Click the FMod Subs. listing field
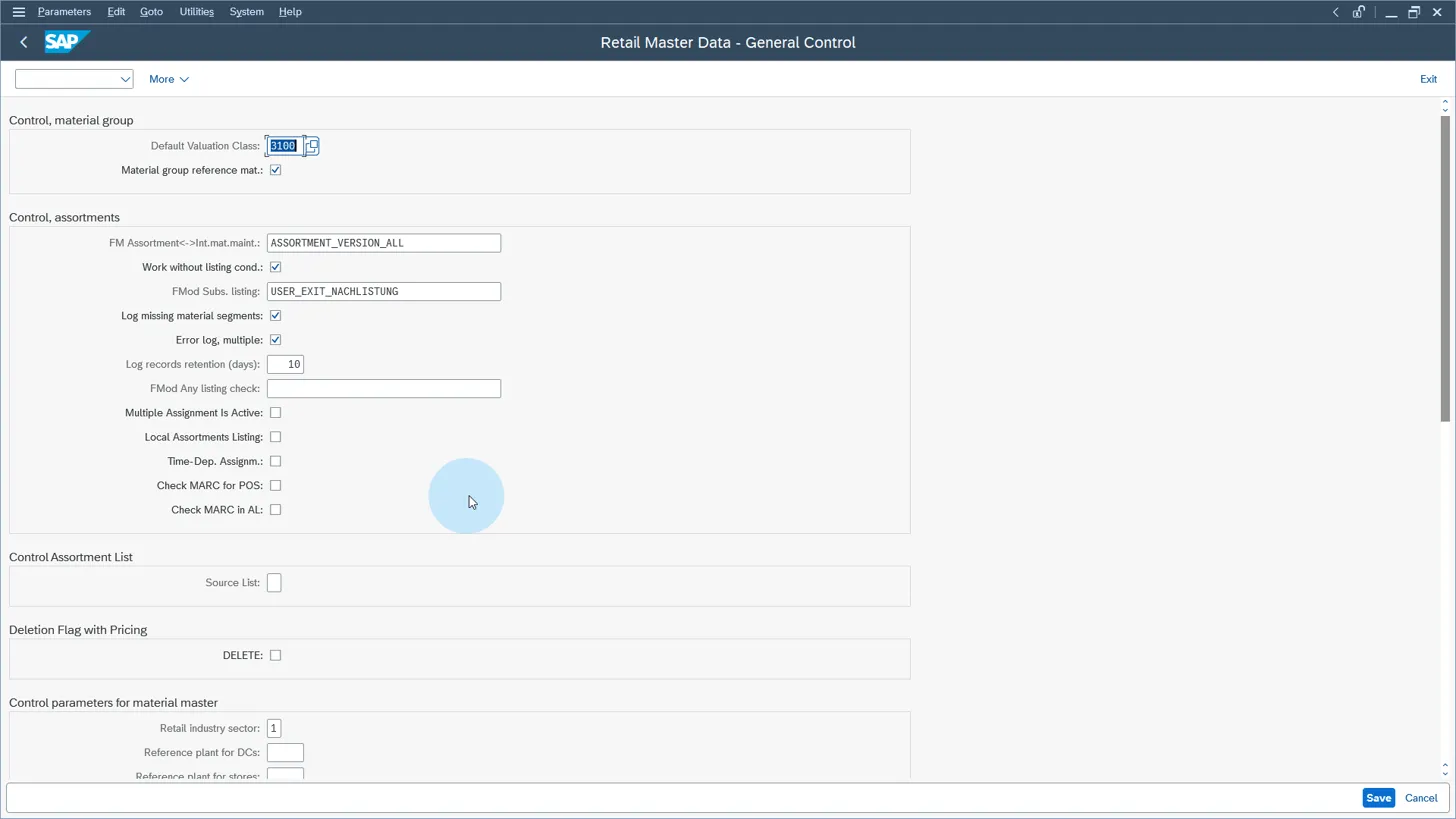Viewport: 1456px width, 819px height. (x=384, y=292)
